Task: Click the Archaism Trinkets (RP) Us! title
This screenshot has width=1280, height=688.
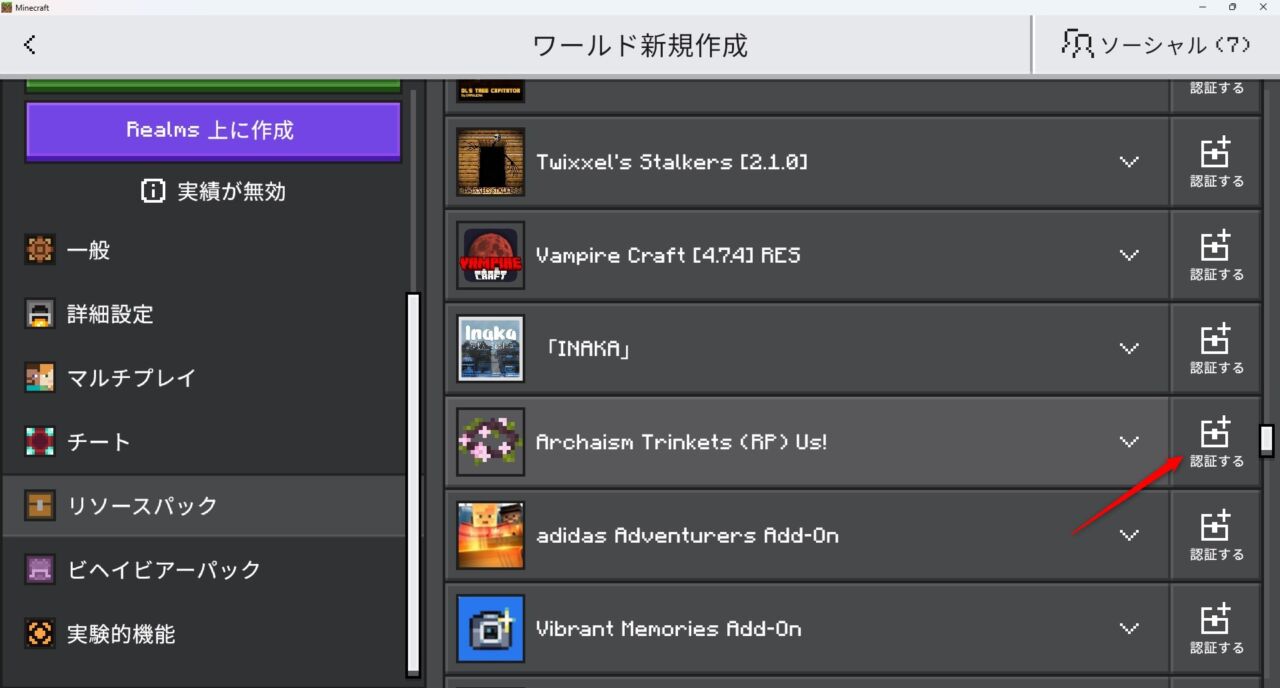Action: point(682,442)
